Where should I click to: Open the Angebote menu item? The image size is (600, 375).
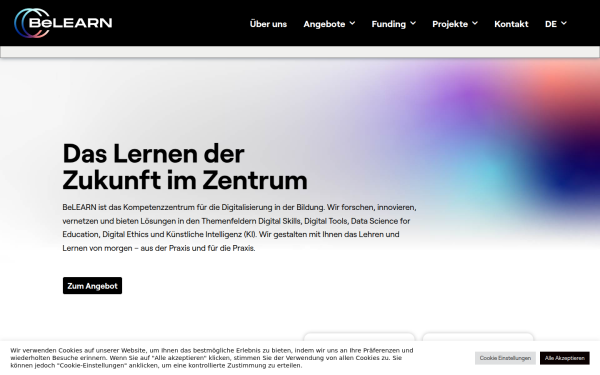click(324, 24)
